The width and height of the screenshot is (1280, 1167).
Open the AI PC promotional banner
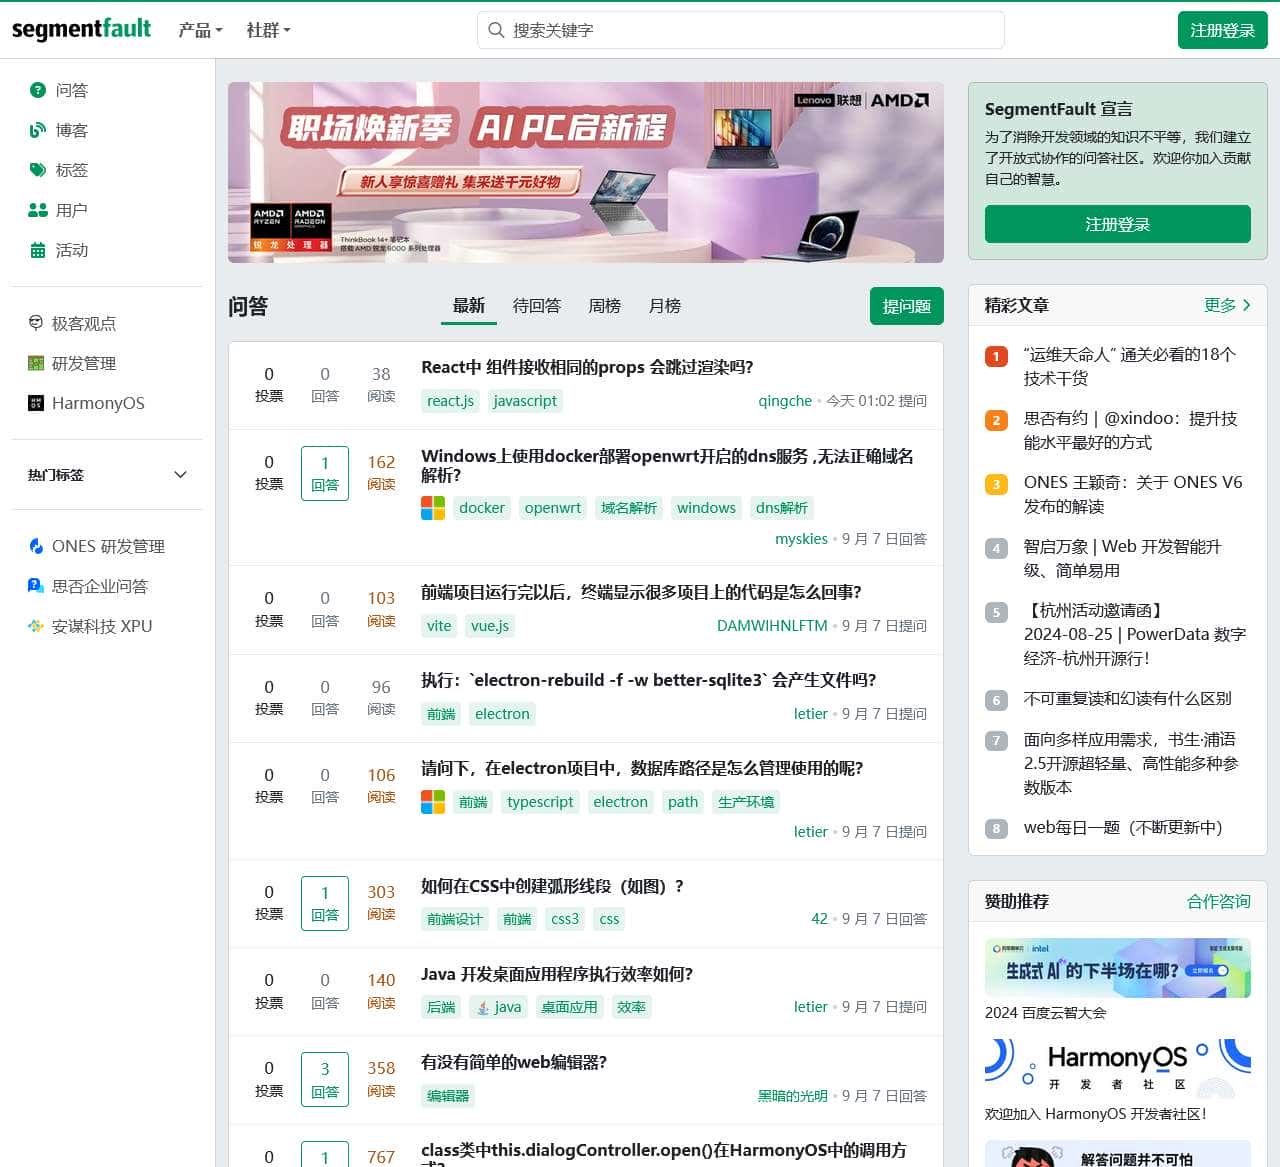(585, 172)
